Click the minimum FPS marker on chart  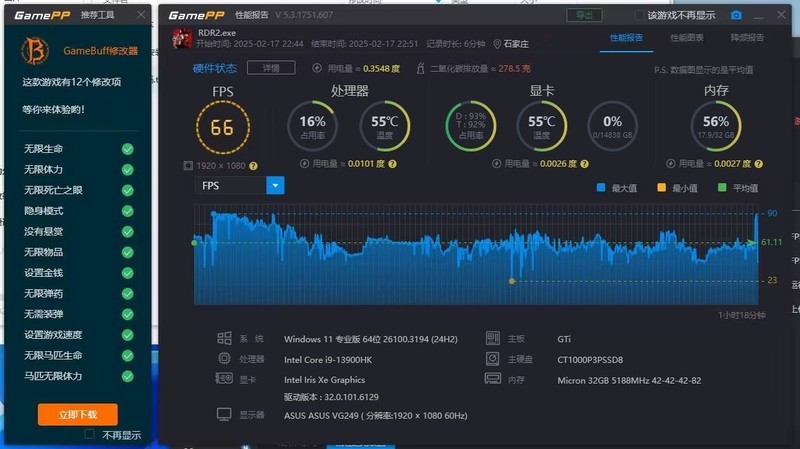512,281
